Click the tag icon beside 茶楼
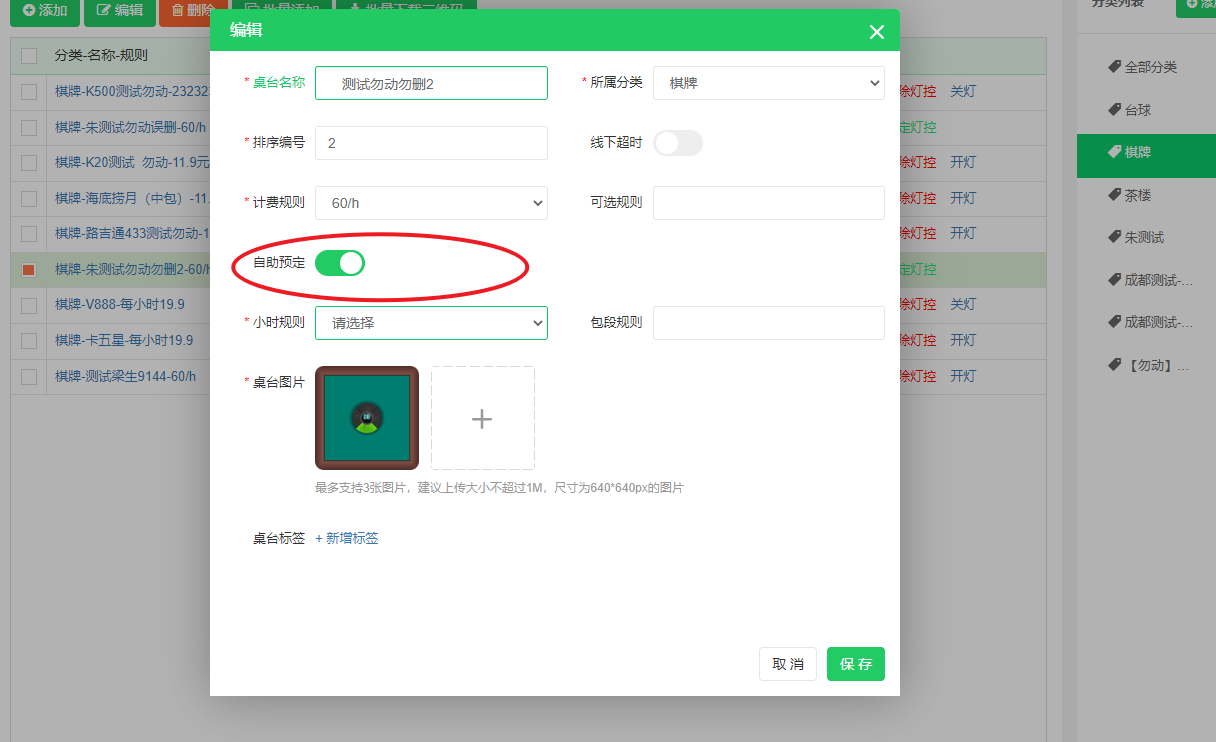 point(1114,195)
